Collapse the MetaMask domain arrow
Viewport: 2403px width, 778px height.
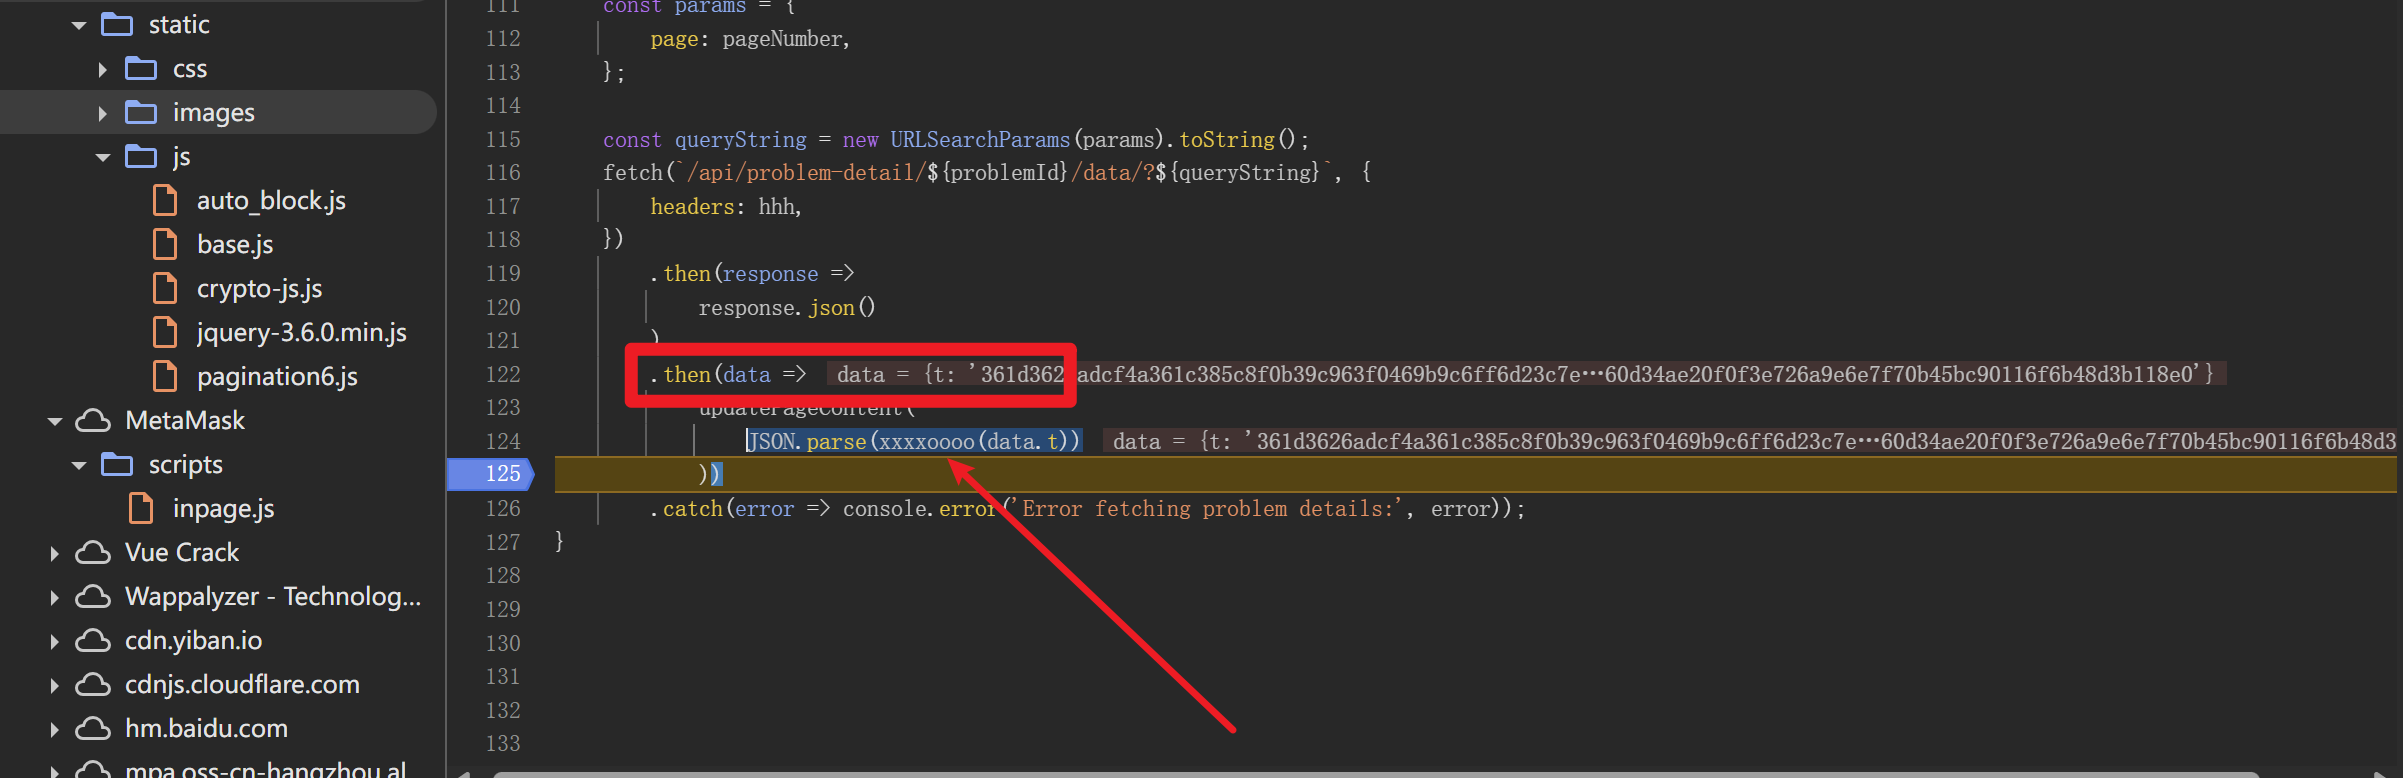[x=55, y=421]
